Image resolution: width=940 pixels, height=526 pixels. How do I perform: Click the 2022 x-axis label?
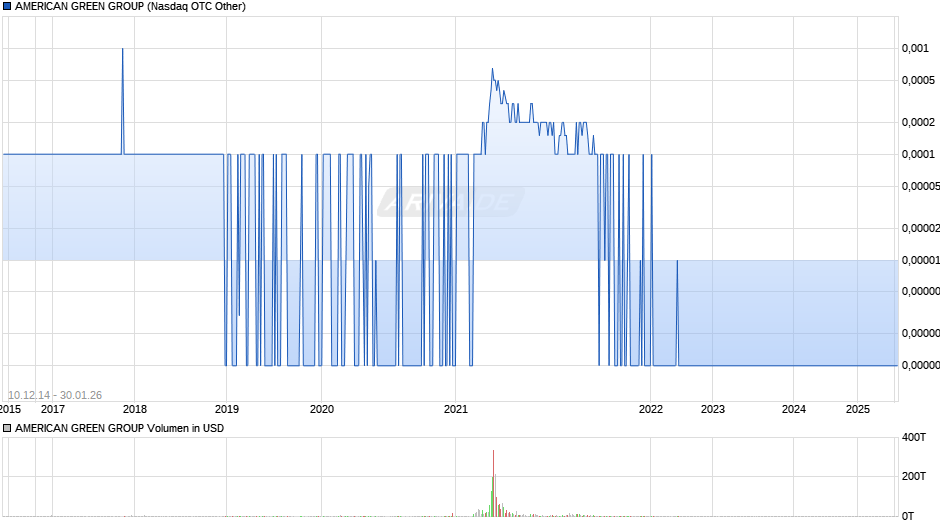[651, 409]
